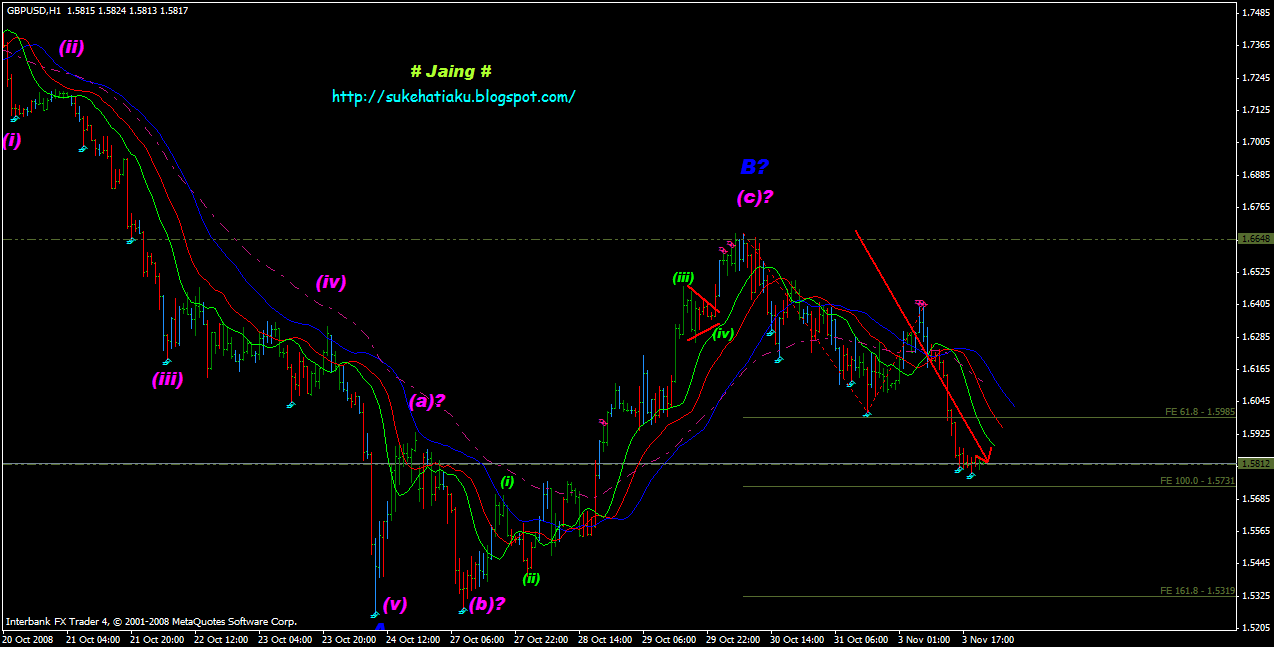Select the green '(iii)' sub-wave label
Image resolution: width=1274 pixels, height=647 pixels.
683,278
